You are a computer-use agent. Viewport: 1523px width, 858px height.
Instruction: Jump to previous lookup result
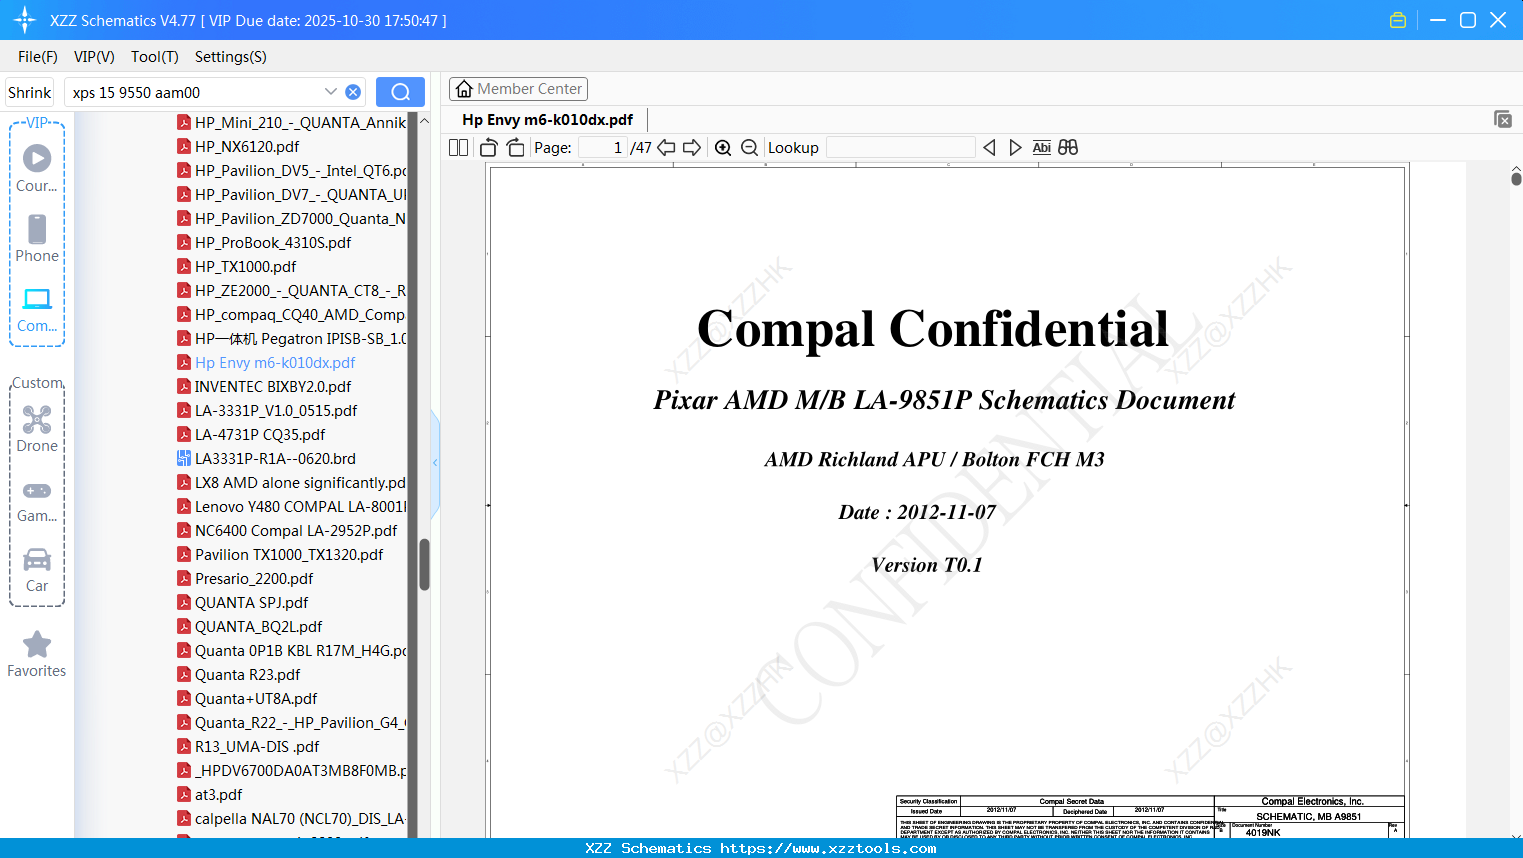[x=989, y=148]
